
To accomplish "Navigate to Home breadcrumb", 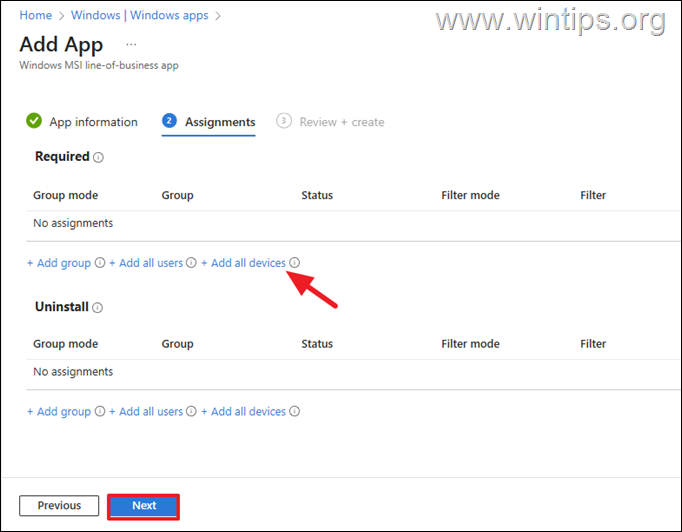I will [36, 16].
